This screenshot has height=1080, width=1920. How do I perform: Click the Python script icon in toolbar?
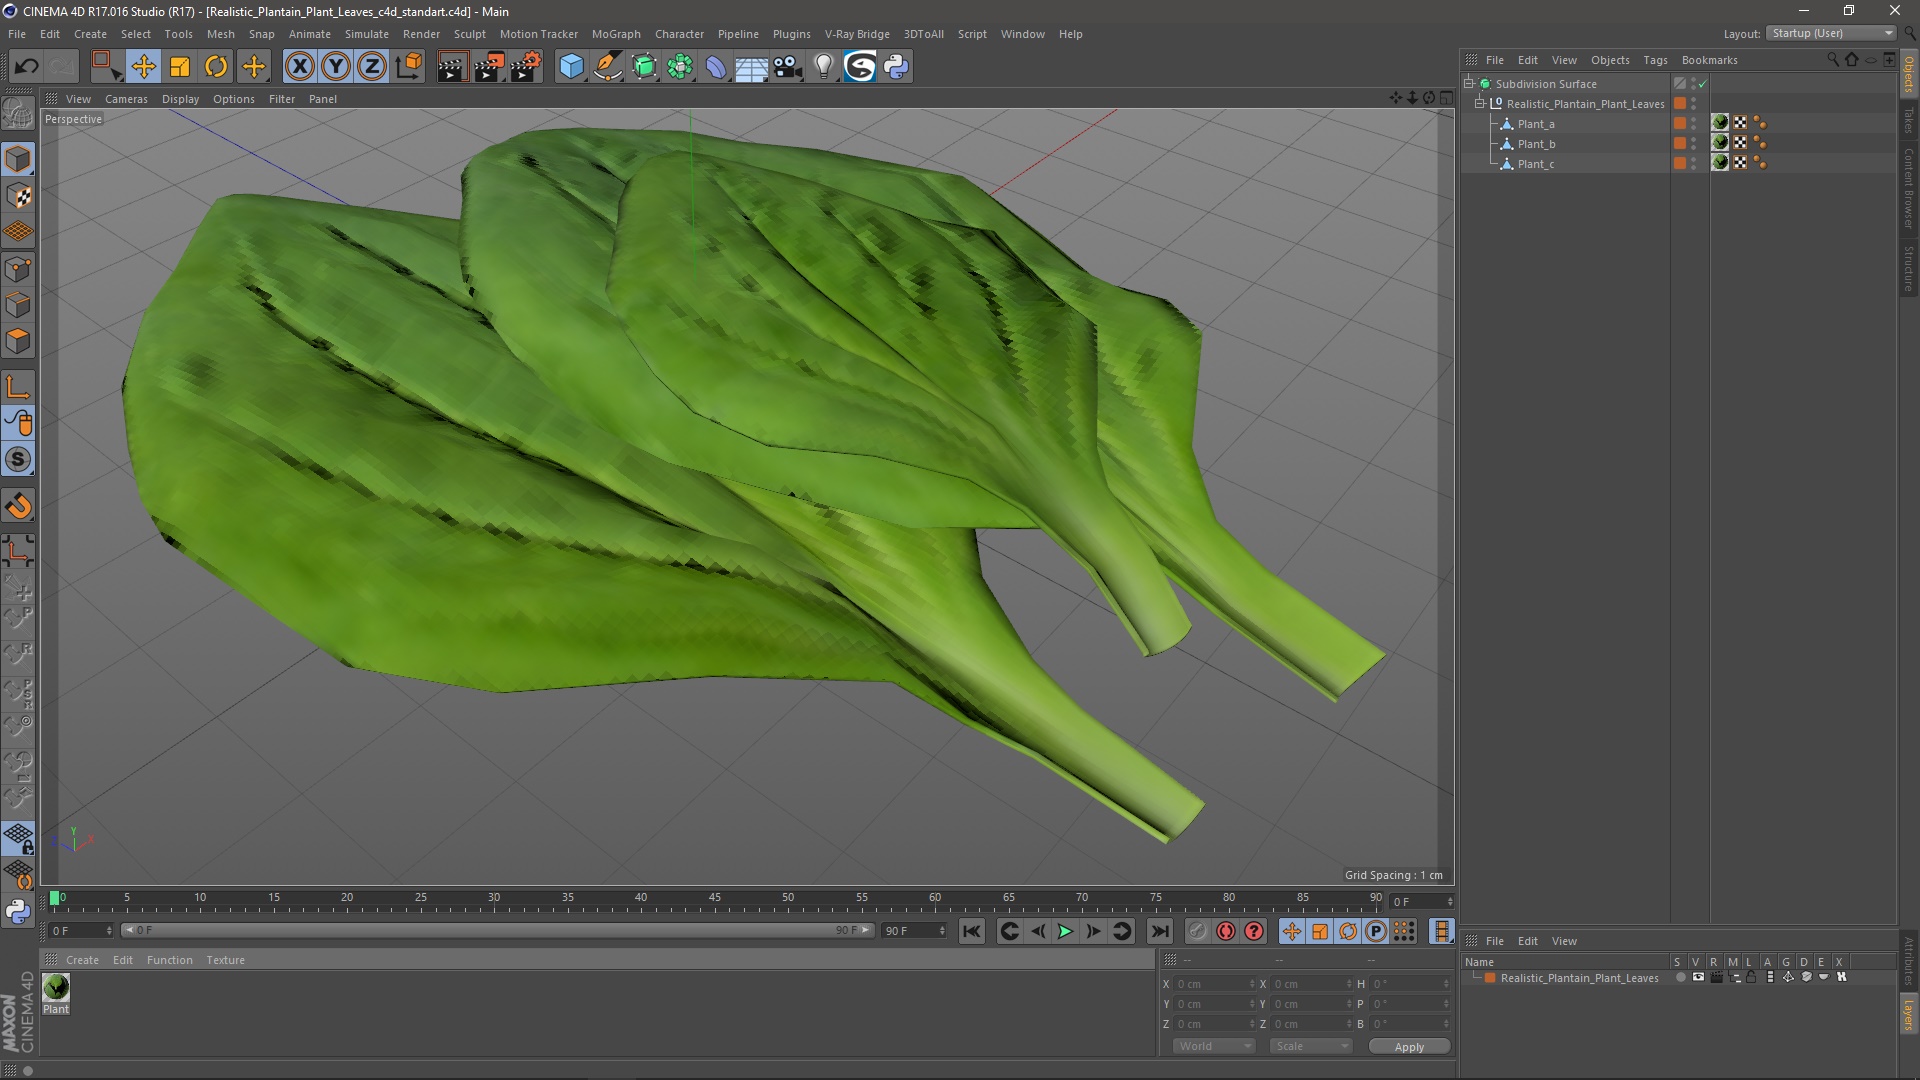tap(896, 67)
